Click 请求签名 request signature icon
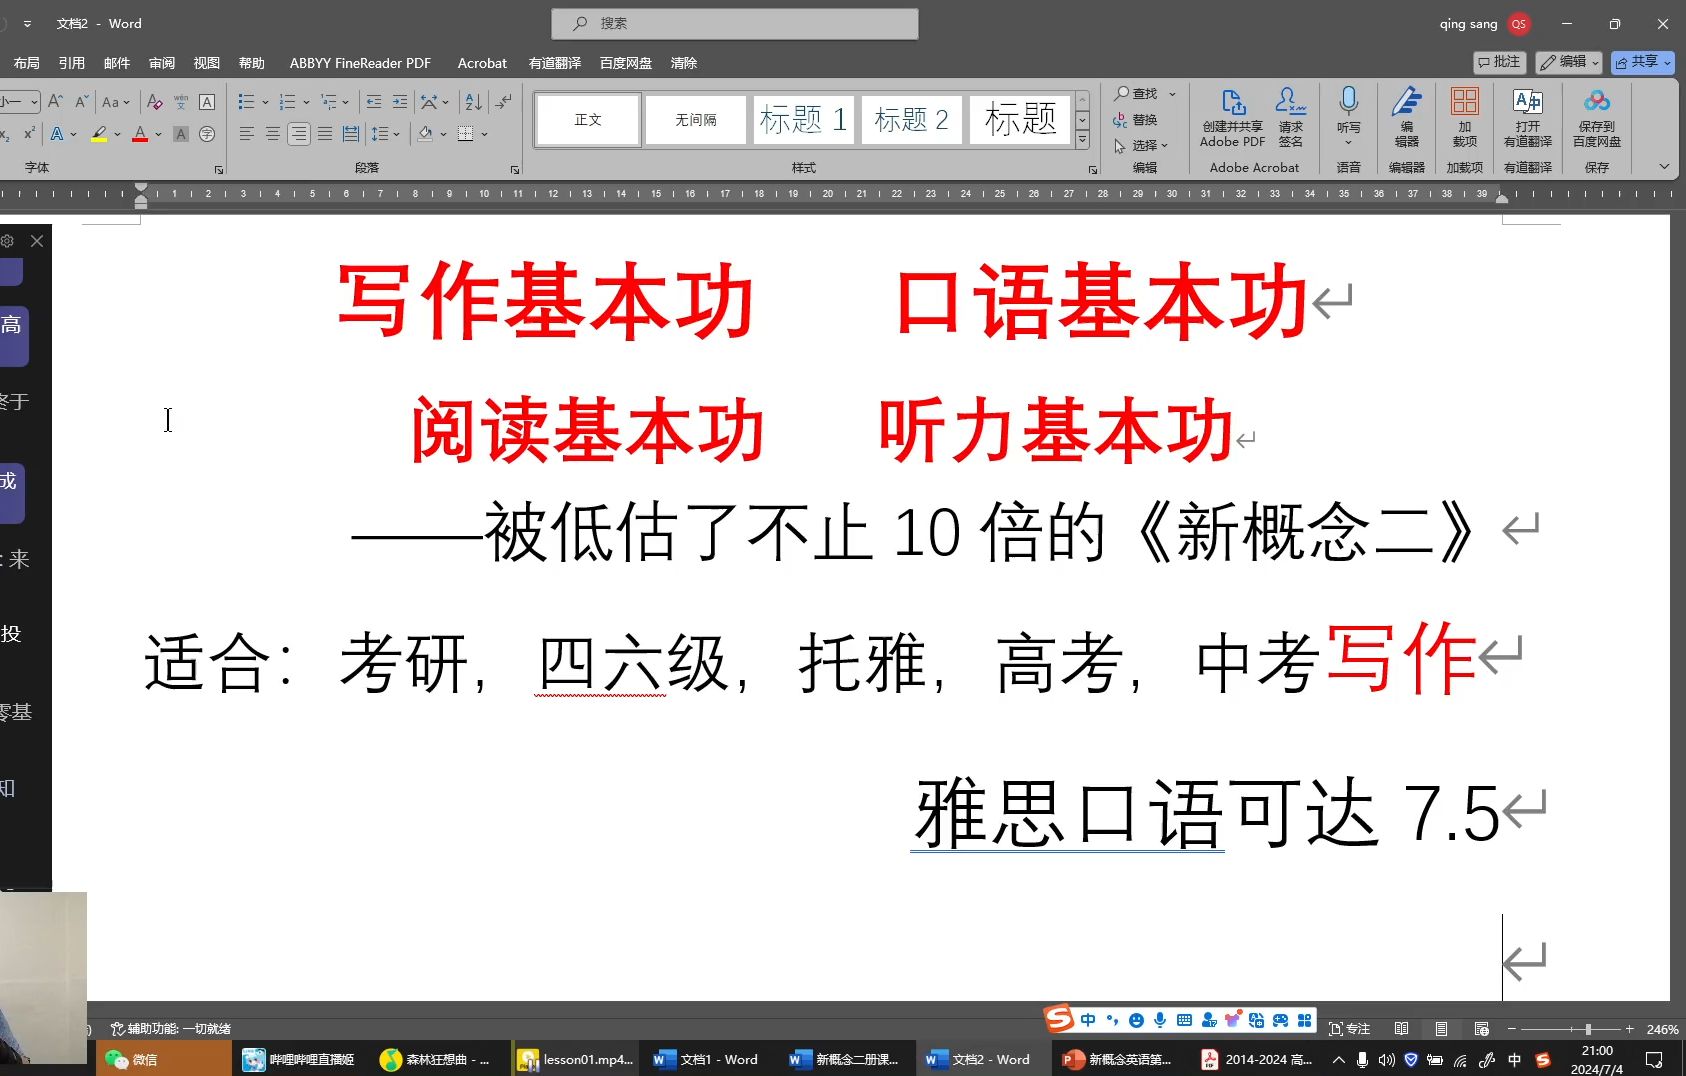This screenshot has height=1076, width=1686. 1291,118
